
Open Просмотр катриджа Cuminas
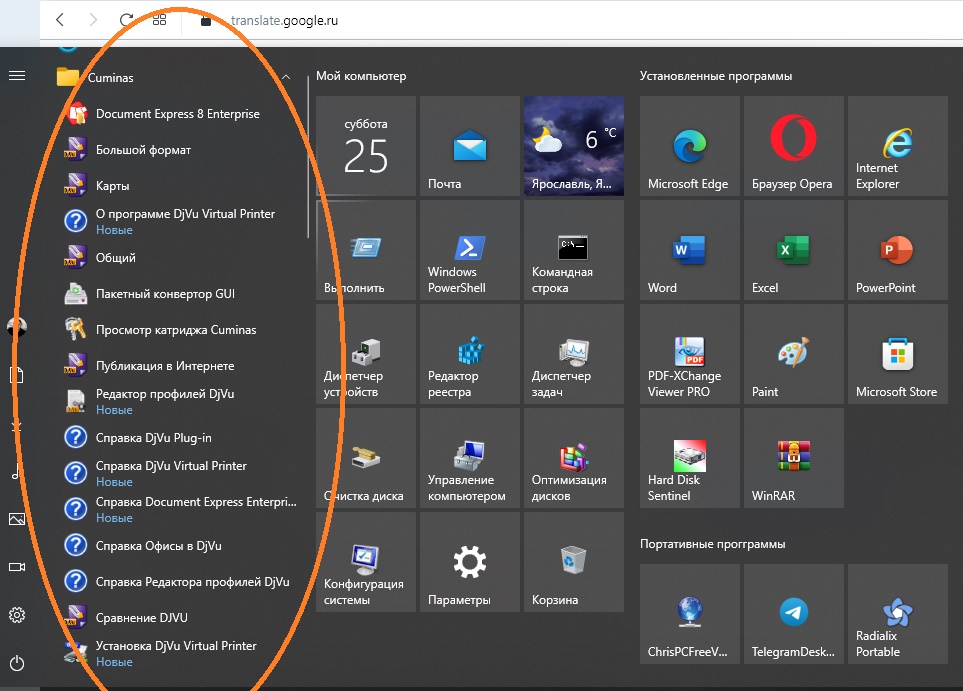tap(178, 330)
